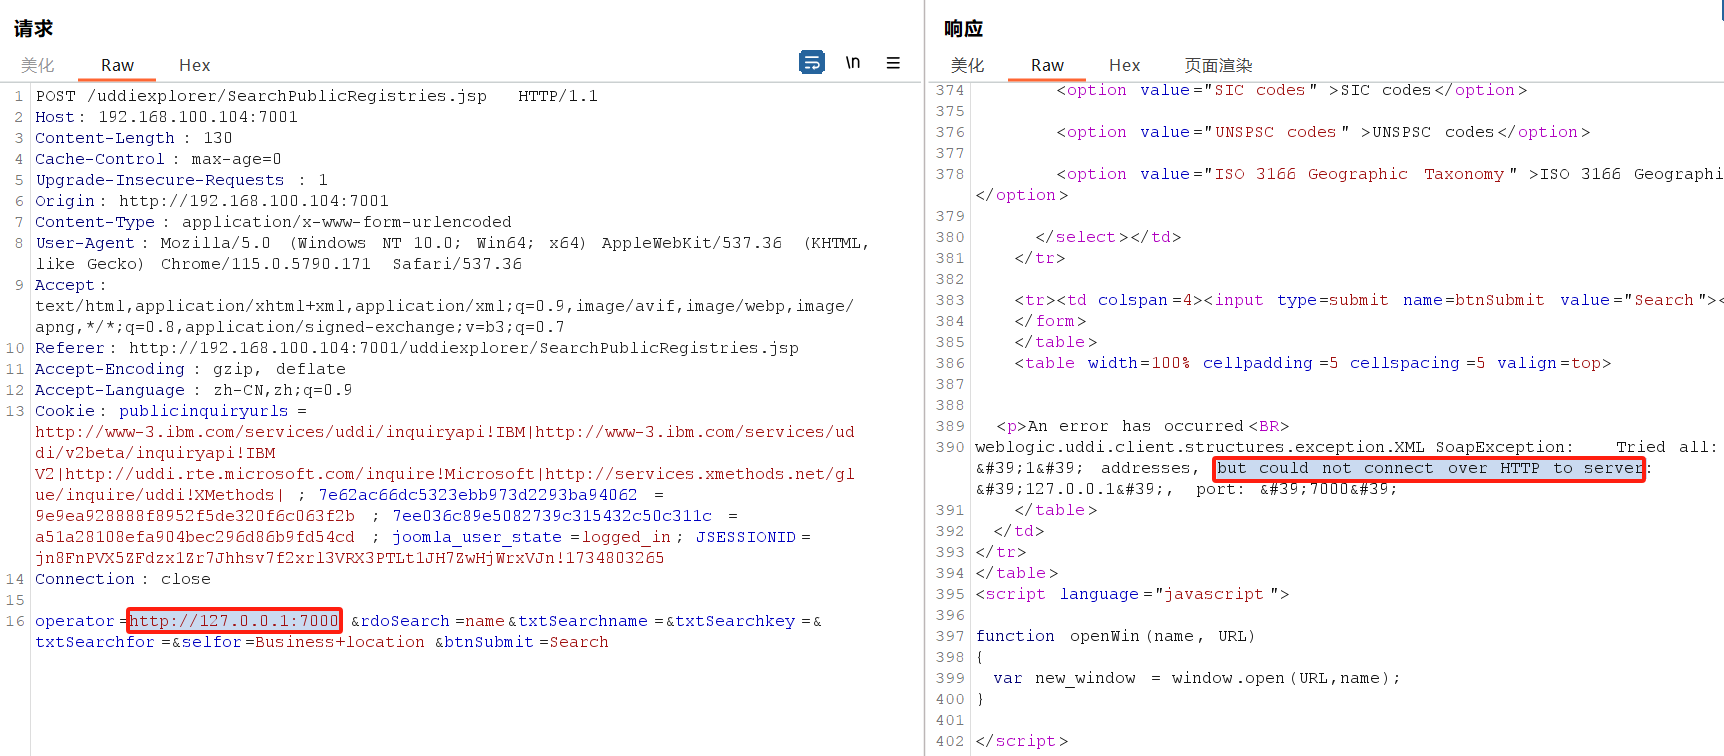
Task: Switch request view to 美化 tab
Action: pyautogui.click(x=38, y=65)
